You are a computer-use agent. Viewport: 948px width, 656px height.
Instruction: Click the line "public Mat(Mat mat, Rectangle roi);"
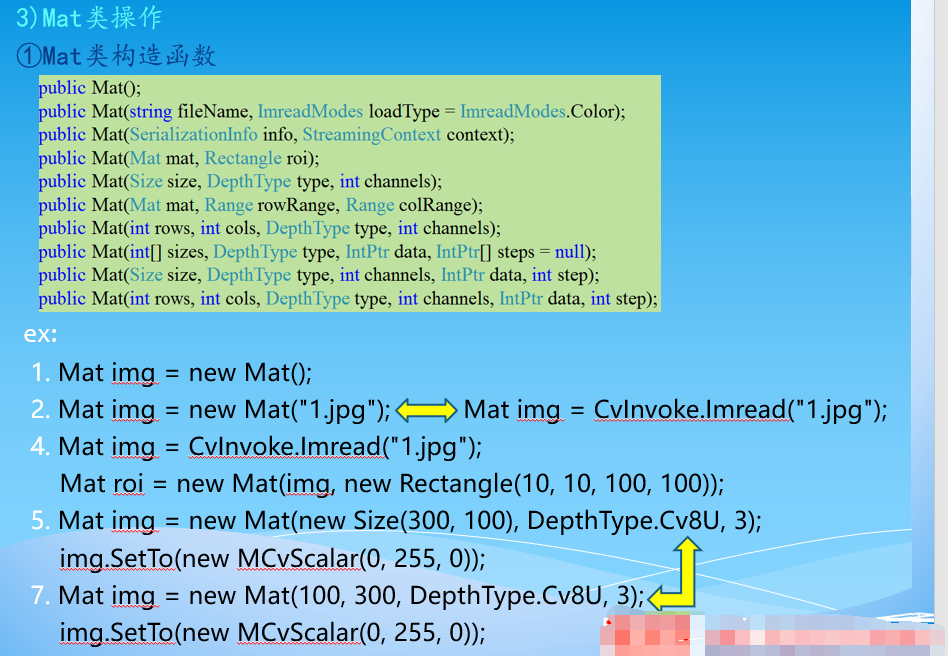(x=179, y=158)
